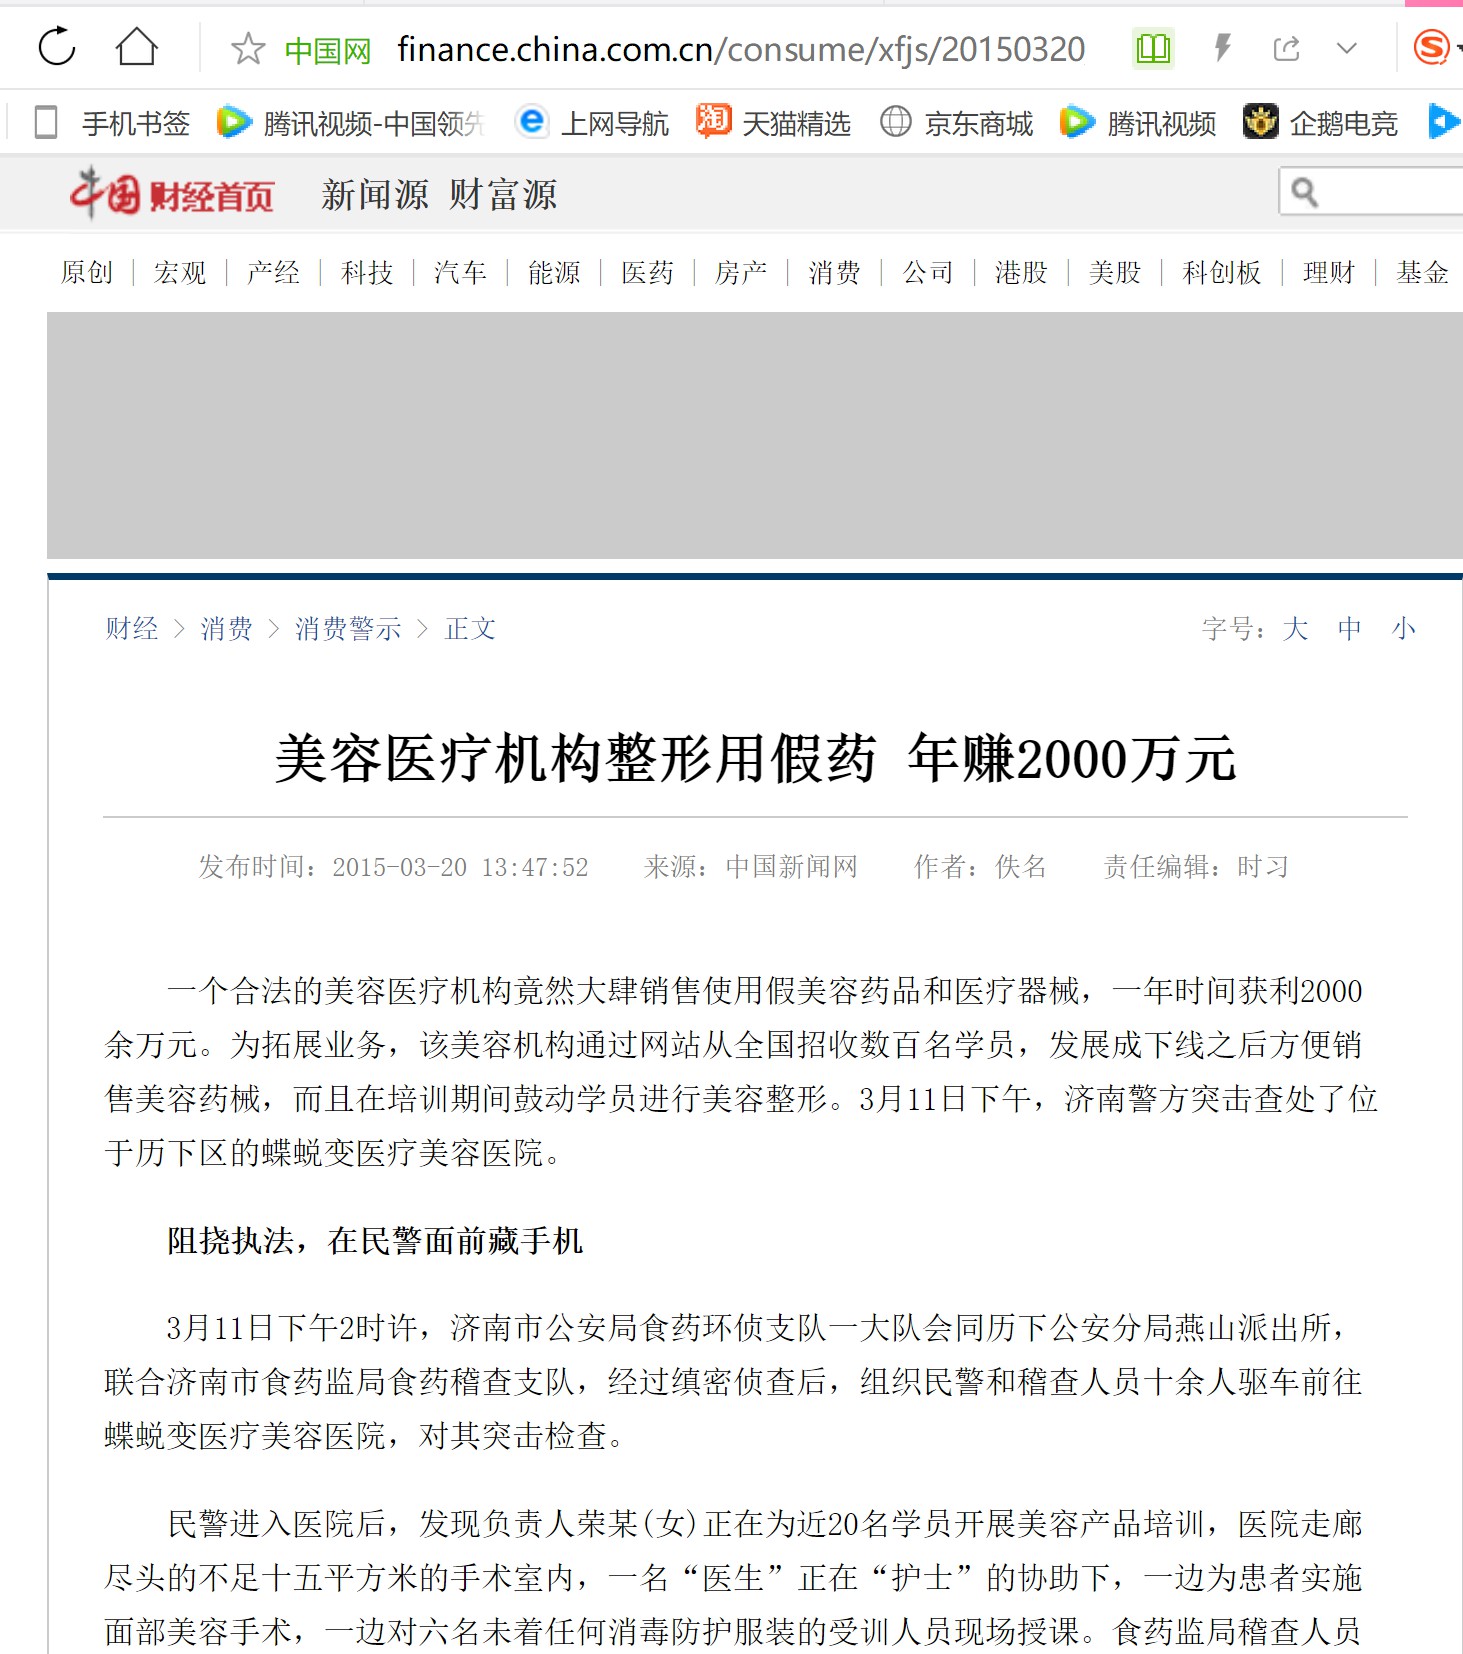1463x1654 pixels.
Task: Select the 宏观 navigation item
Action: click(x=180, y=272)
